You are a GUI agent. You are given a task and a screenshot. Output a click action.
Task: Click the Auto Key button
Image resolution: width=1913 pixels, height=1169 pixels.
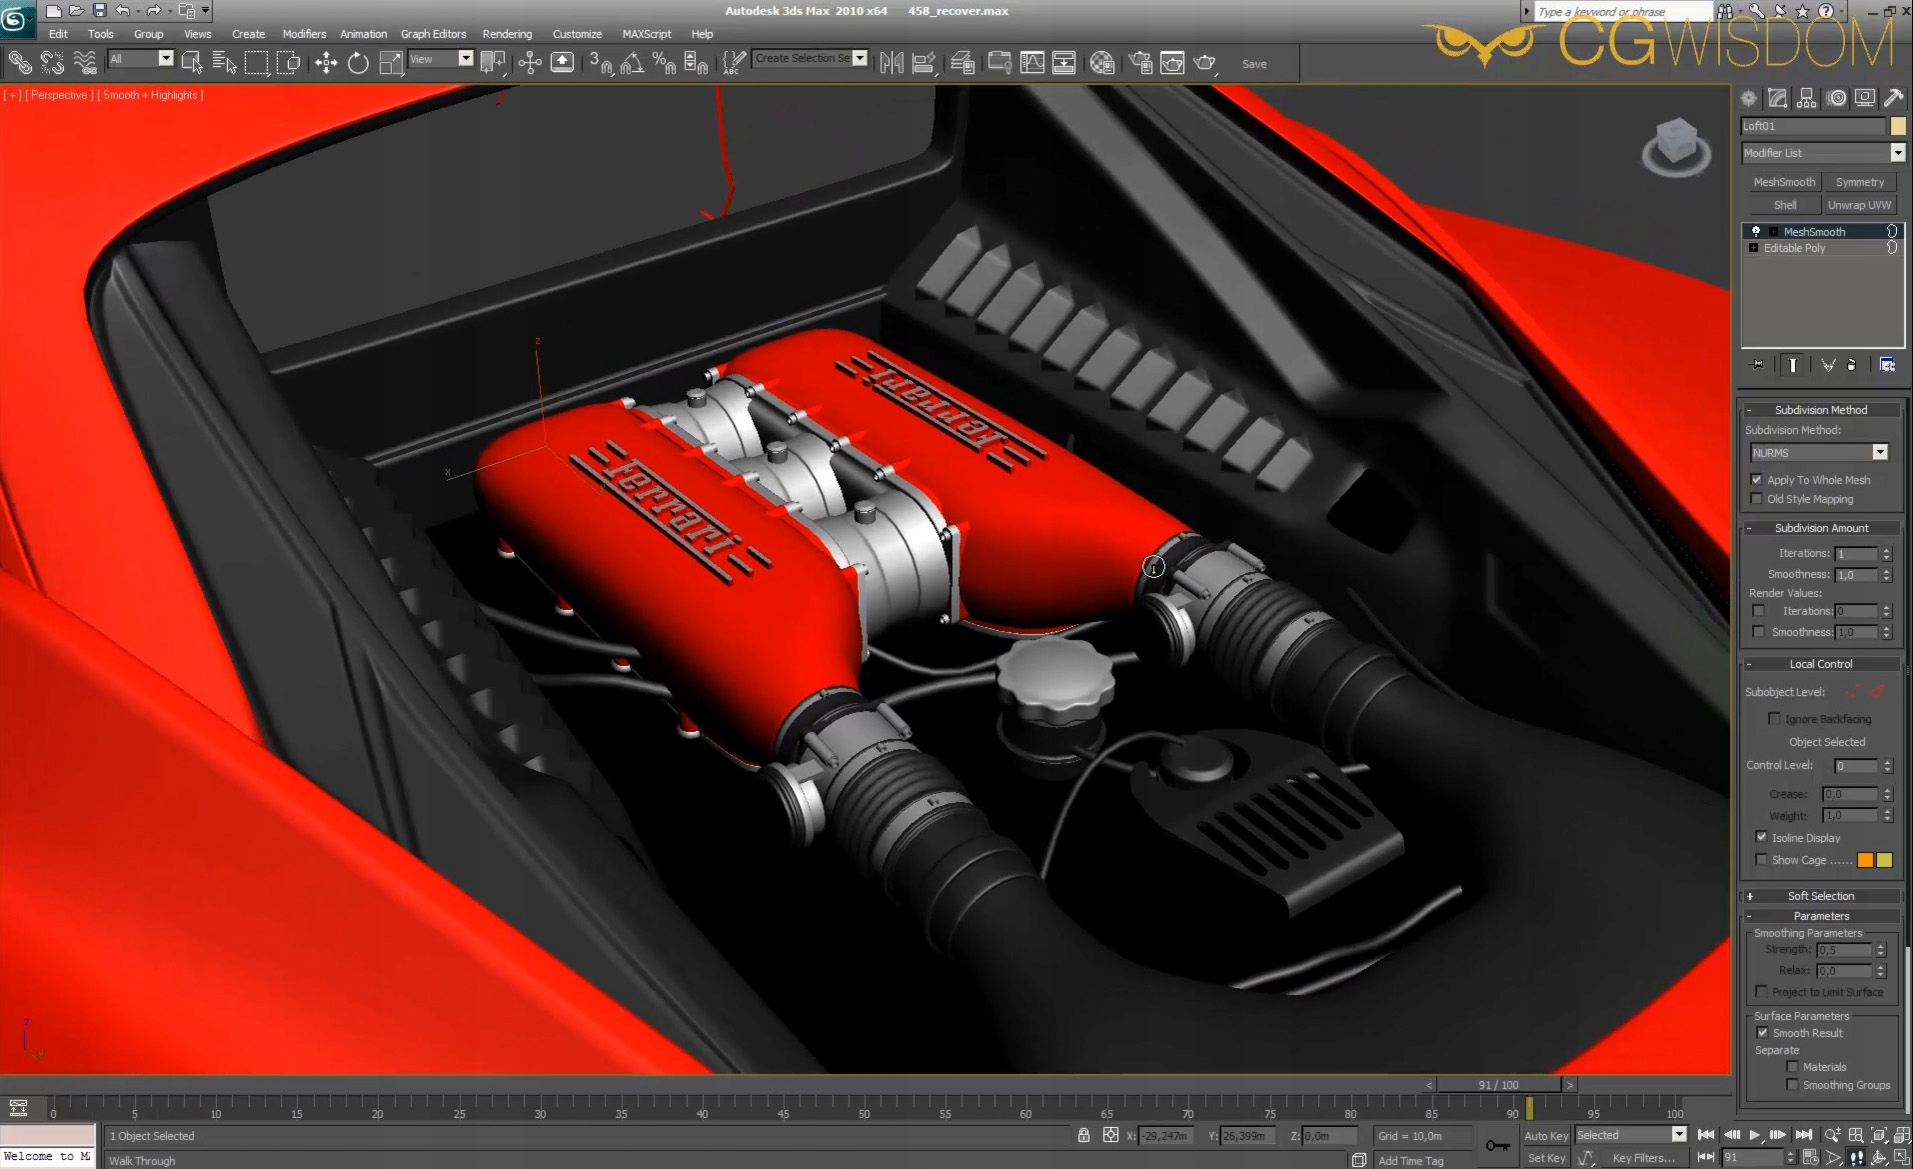[1545, 1135]
